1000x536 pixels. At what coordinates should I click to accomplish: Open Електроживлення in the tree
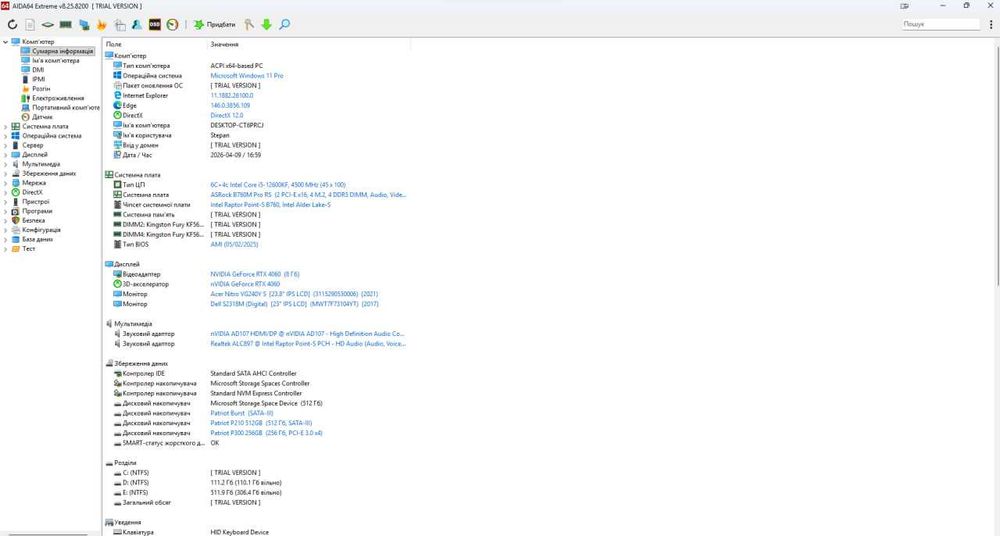pos(58,98)
